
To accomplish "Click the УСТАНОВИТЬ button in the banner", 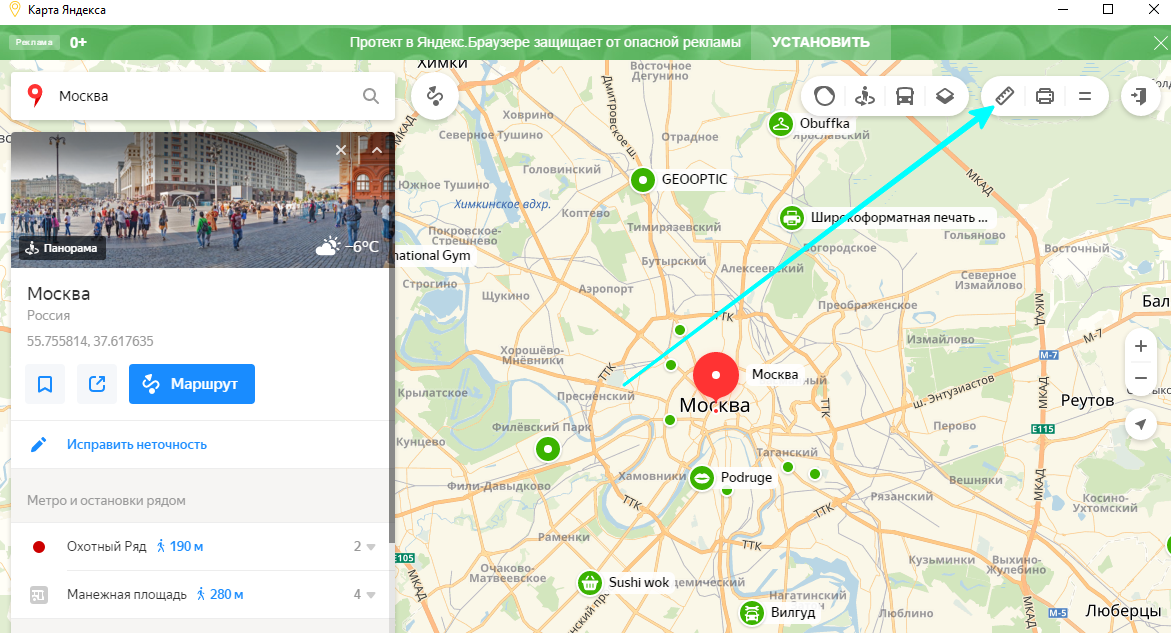I will point(821,43).
